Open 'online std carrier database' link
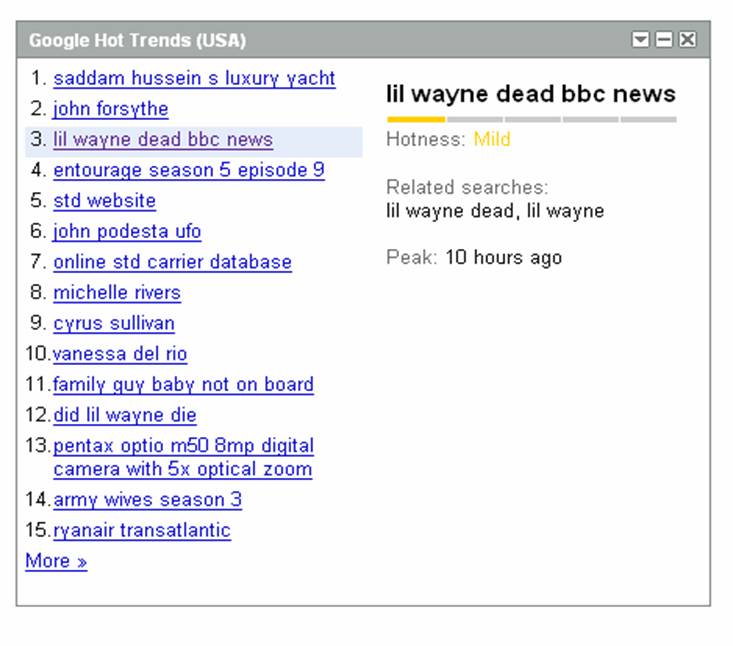 [172, 262]
